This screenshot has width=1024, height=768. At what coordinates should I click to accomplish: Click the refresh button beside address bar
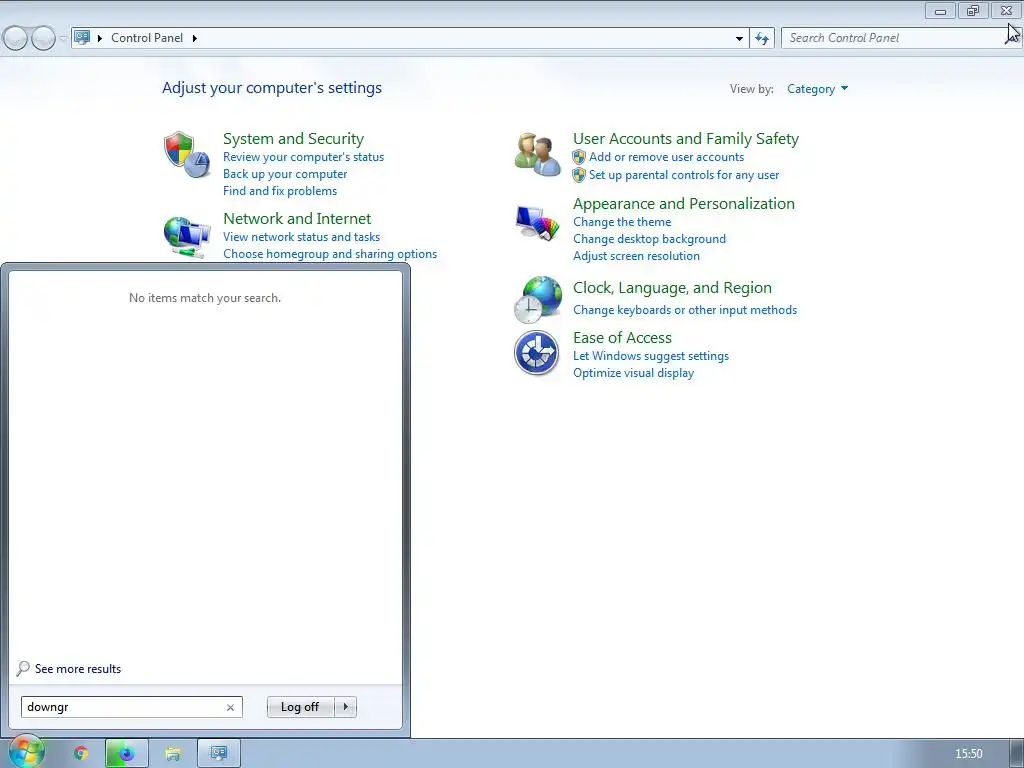[762, 39]
